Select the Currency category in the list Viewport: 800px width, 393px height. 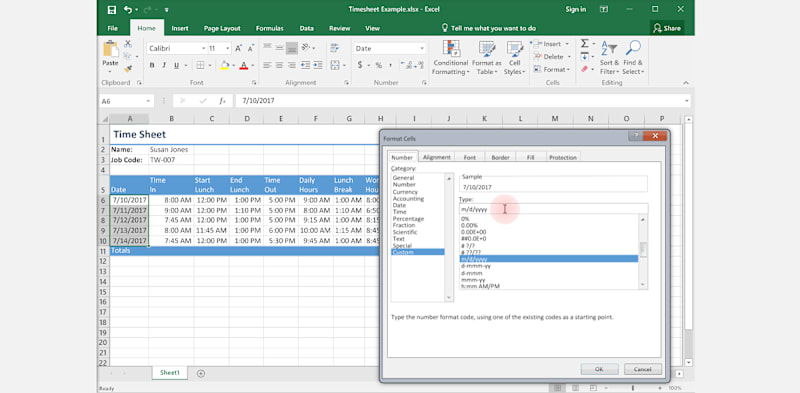pos(405,192)
